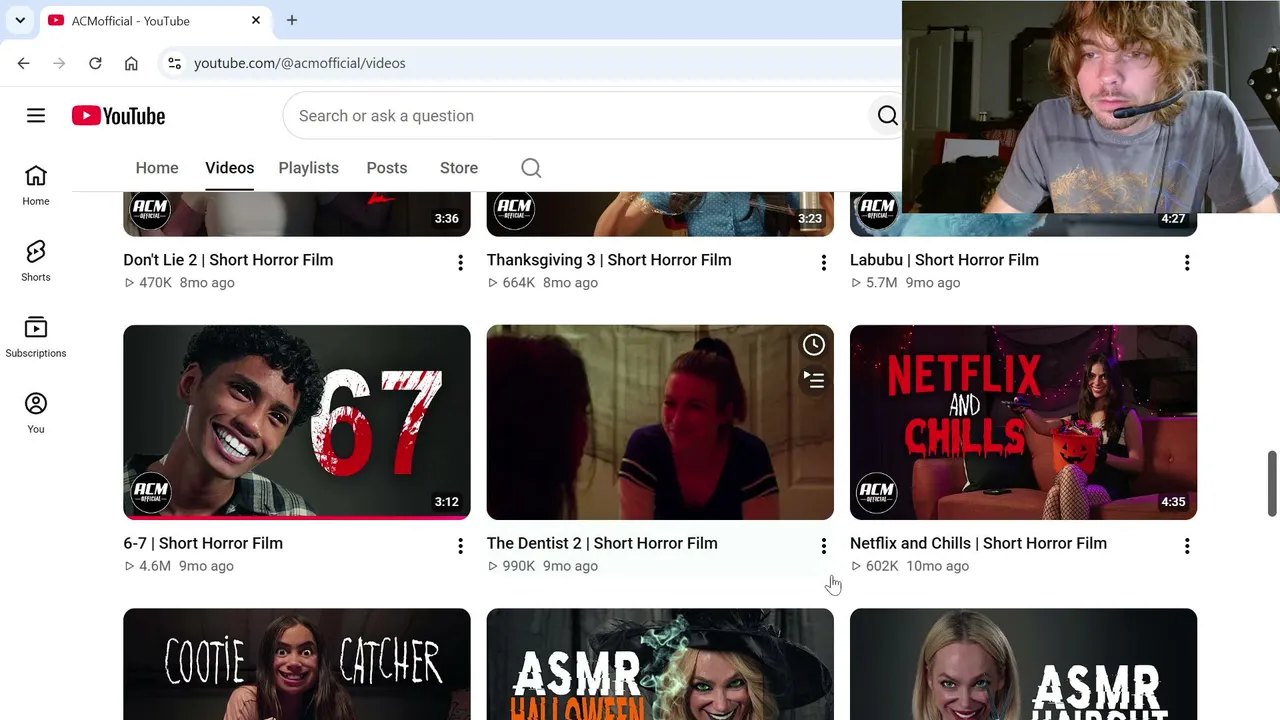This screenshot has width=1280, height=720.
Task: Open Shorts in the sidebar
Action: 36,262
